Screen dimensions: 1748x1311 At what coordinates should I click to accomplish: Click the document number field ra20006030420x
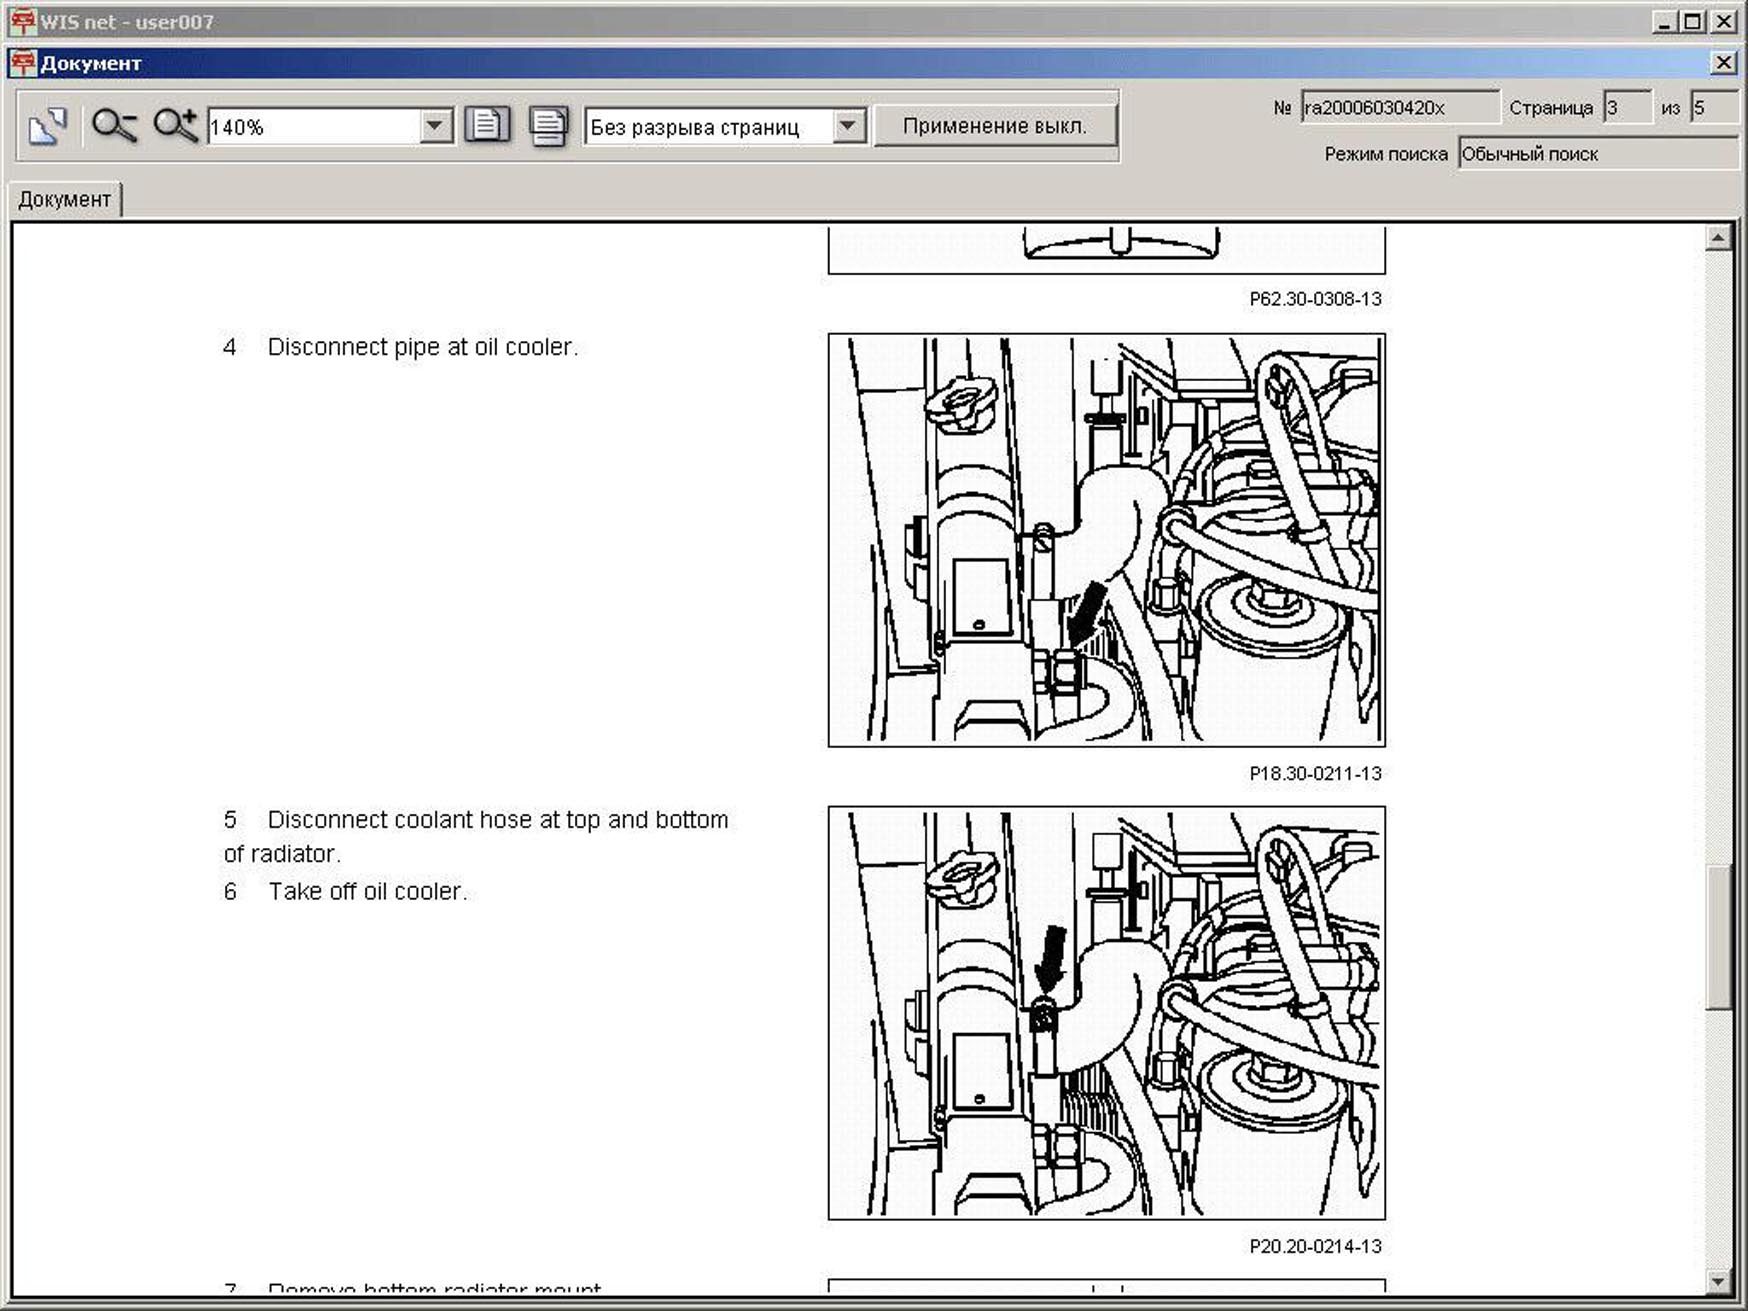[x=1398, y=108]
